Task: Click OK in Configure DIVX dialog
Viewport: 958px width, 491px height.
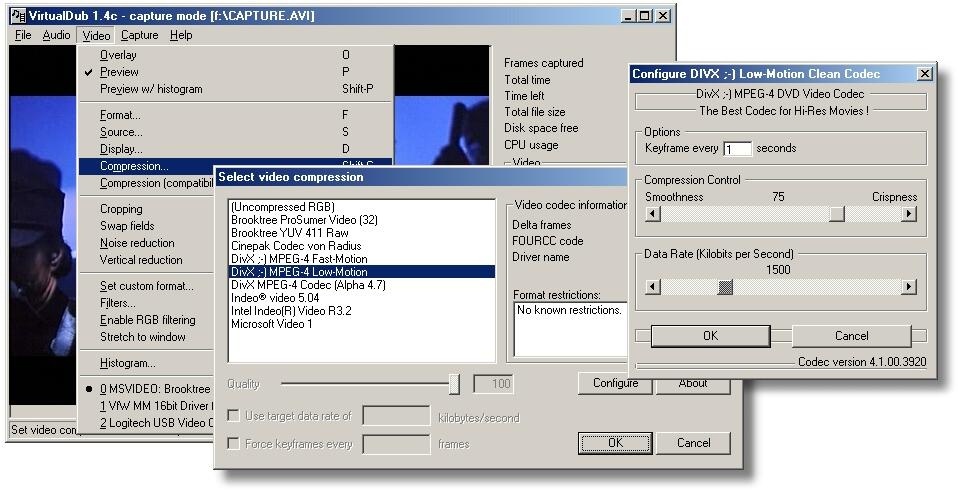Action: [710, 336]
